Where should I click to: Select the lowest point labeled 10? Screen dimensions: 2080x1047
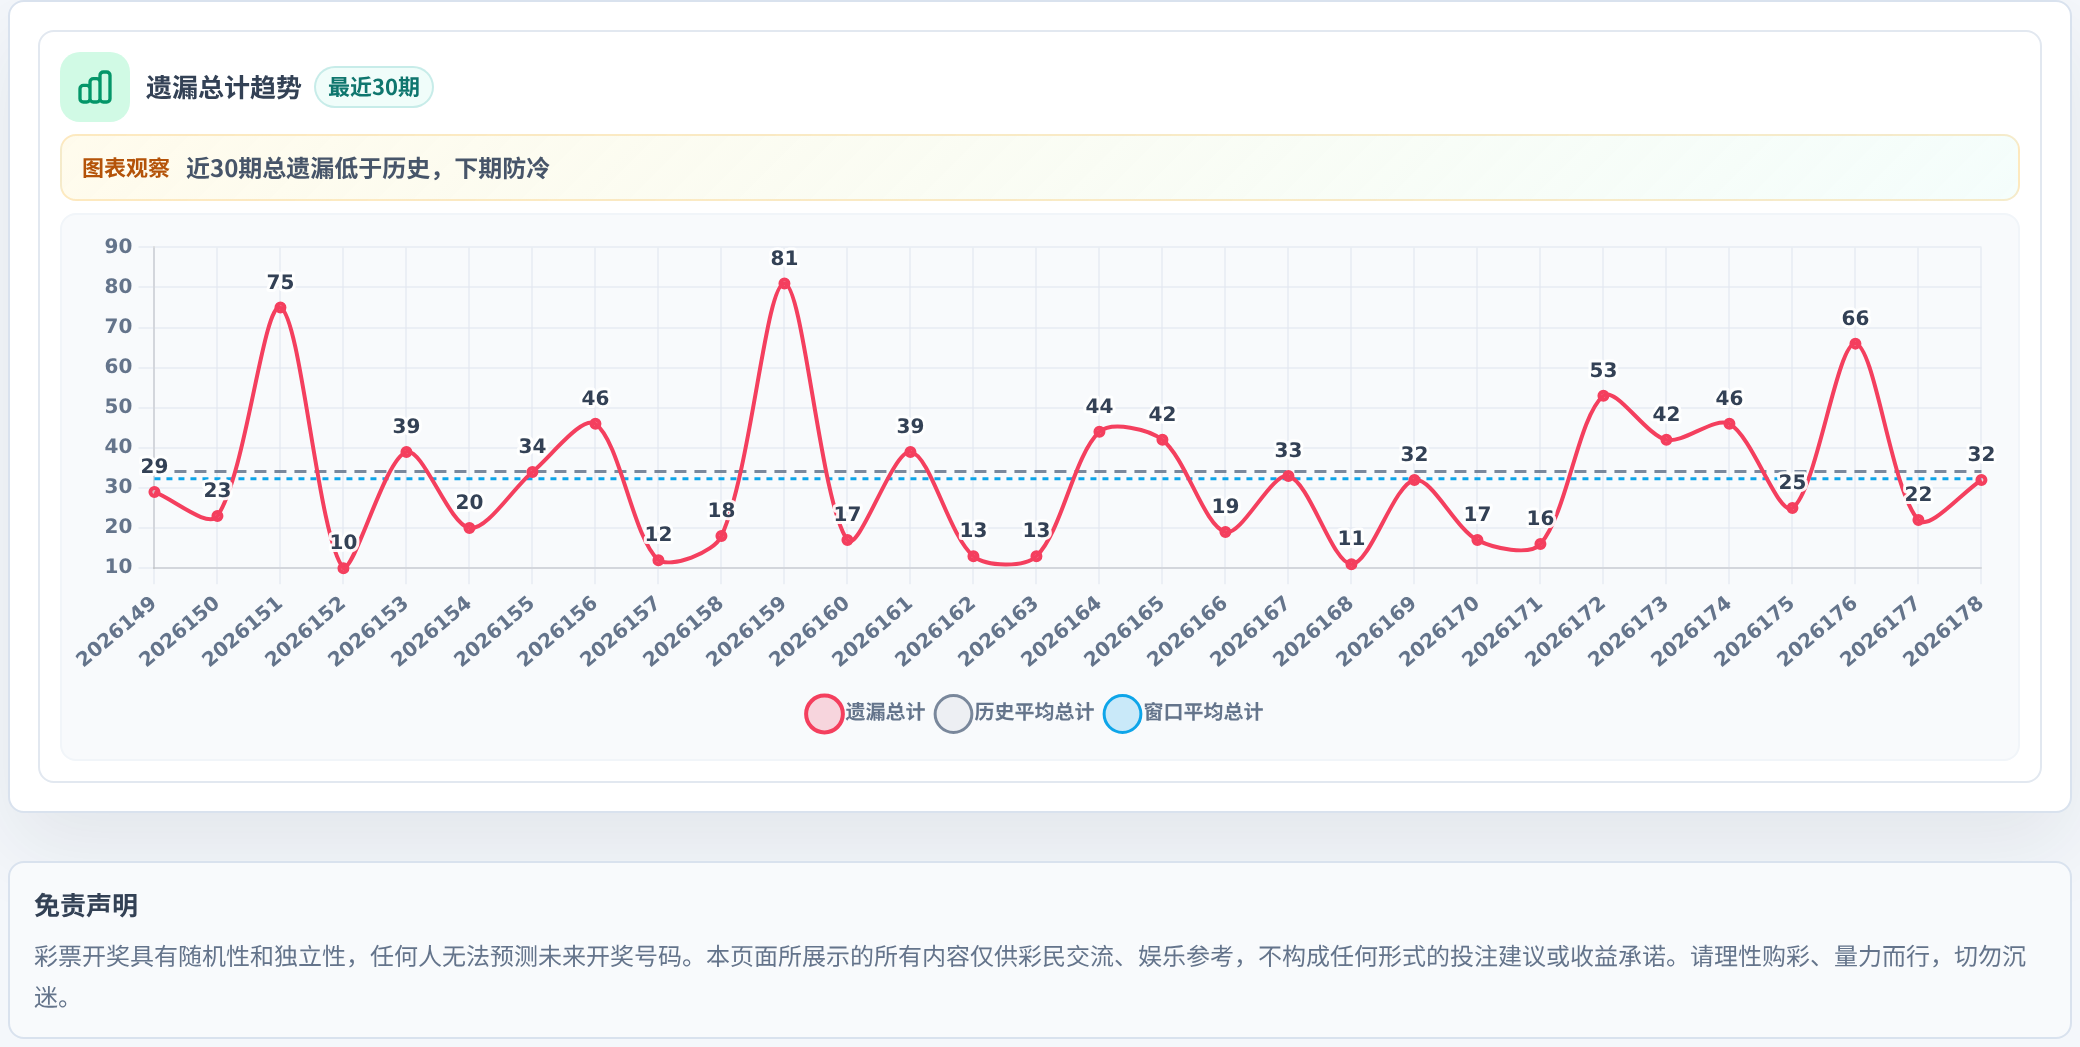tap(343, 568)
